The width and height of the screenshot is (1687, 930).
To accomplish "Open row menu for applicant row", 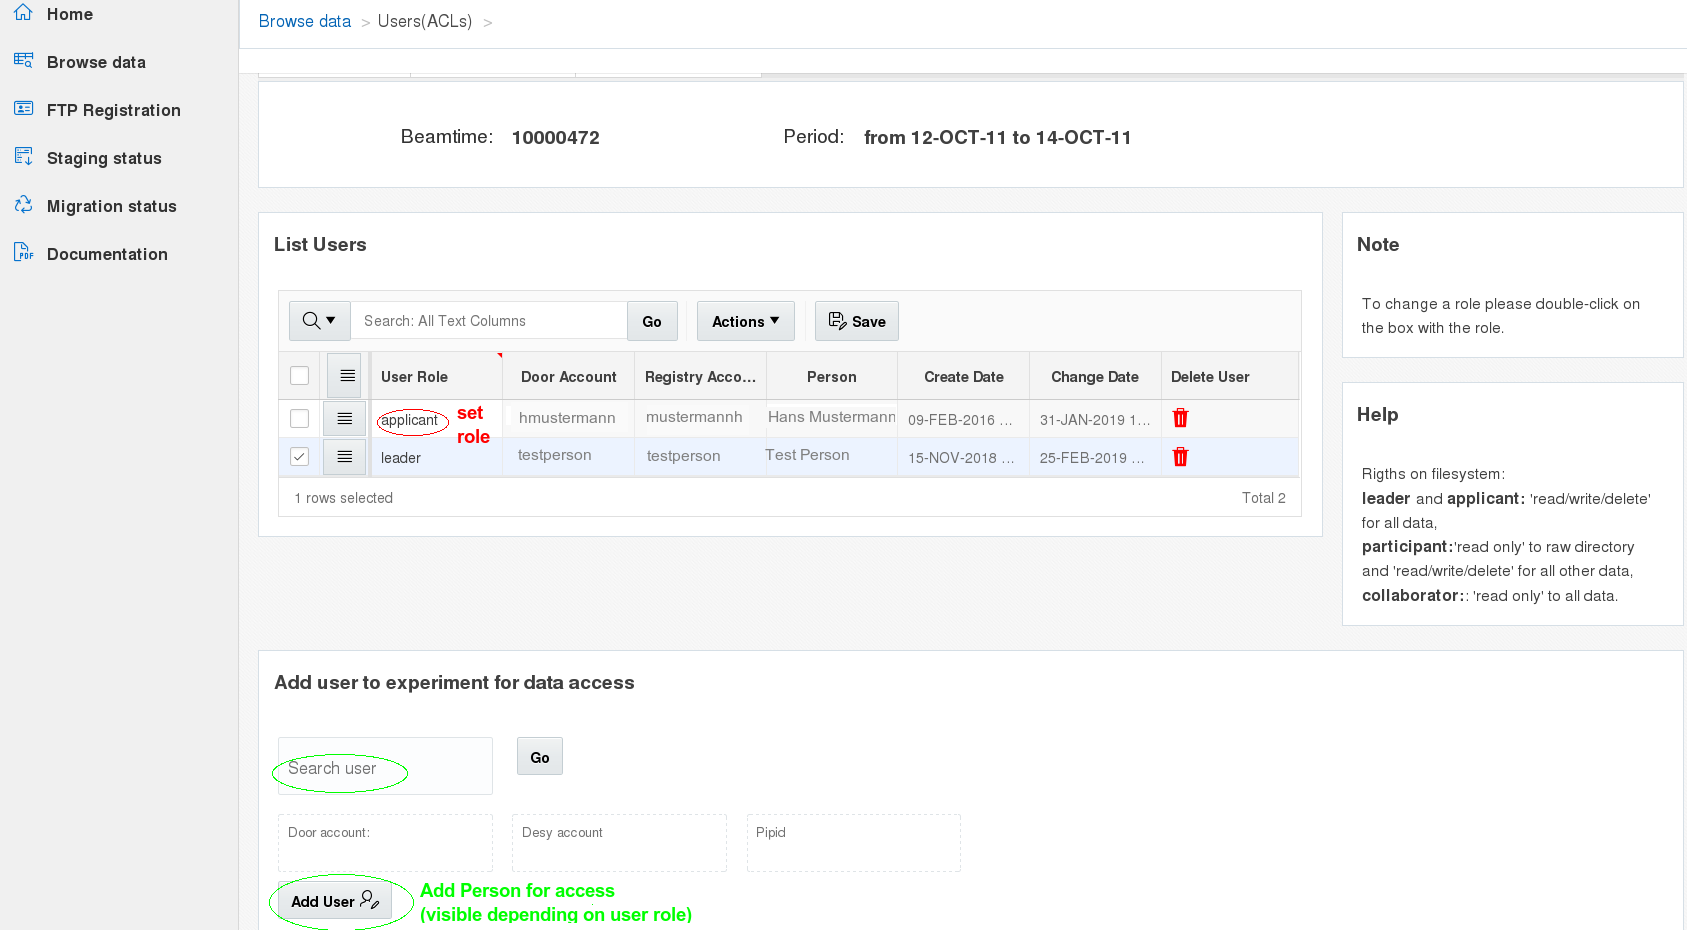I will (x=344, y=418).
